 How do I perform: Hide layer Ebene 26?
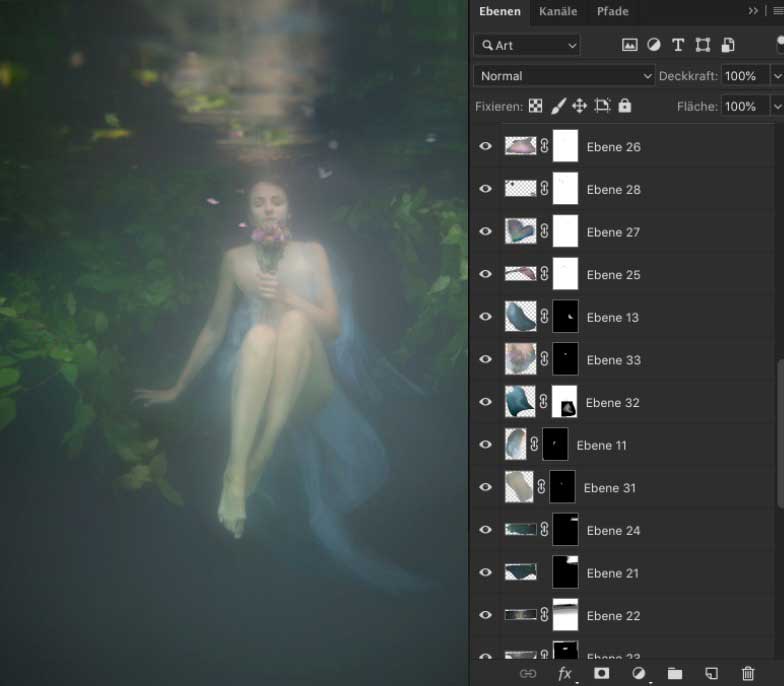[486, 147]
